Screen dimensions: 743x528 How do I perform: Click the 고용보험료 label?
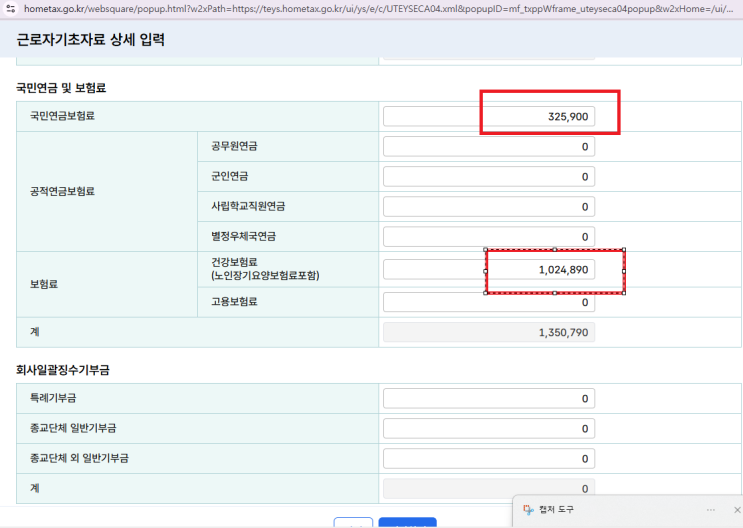point(235,301)
